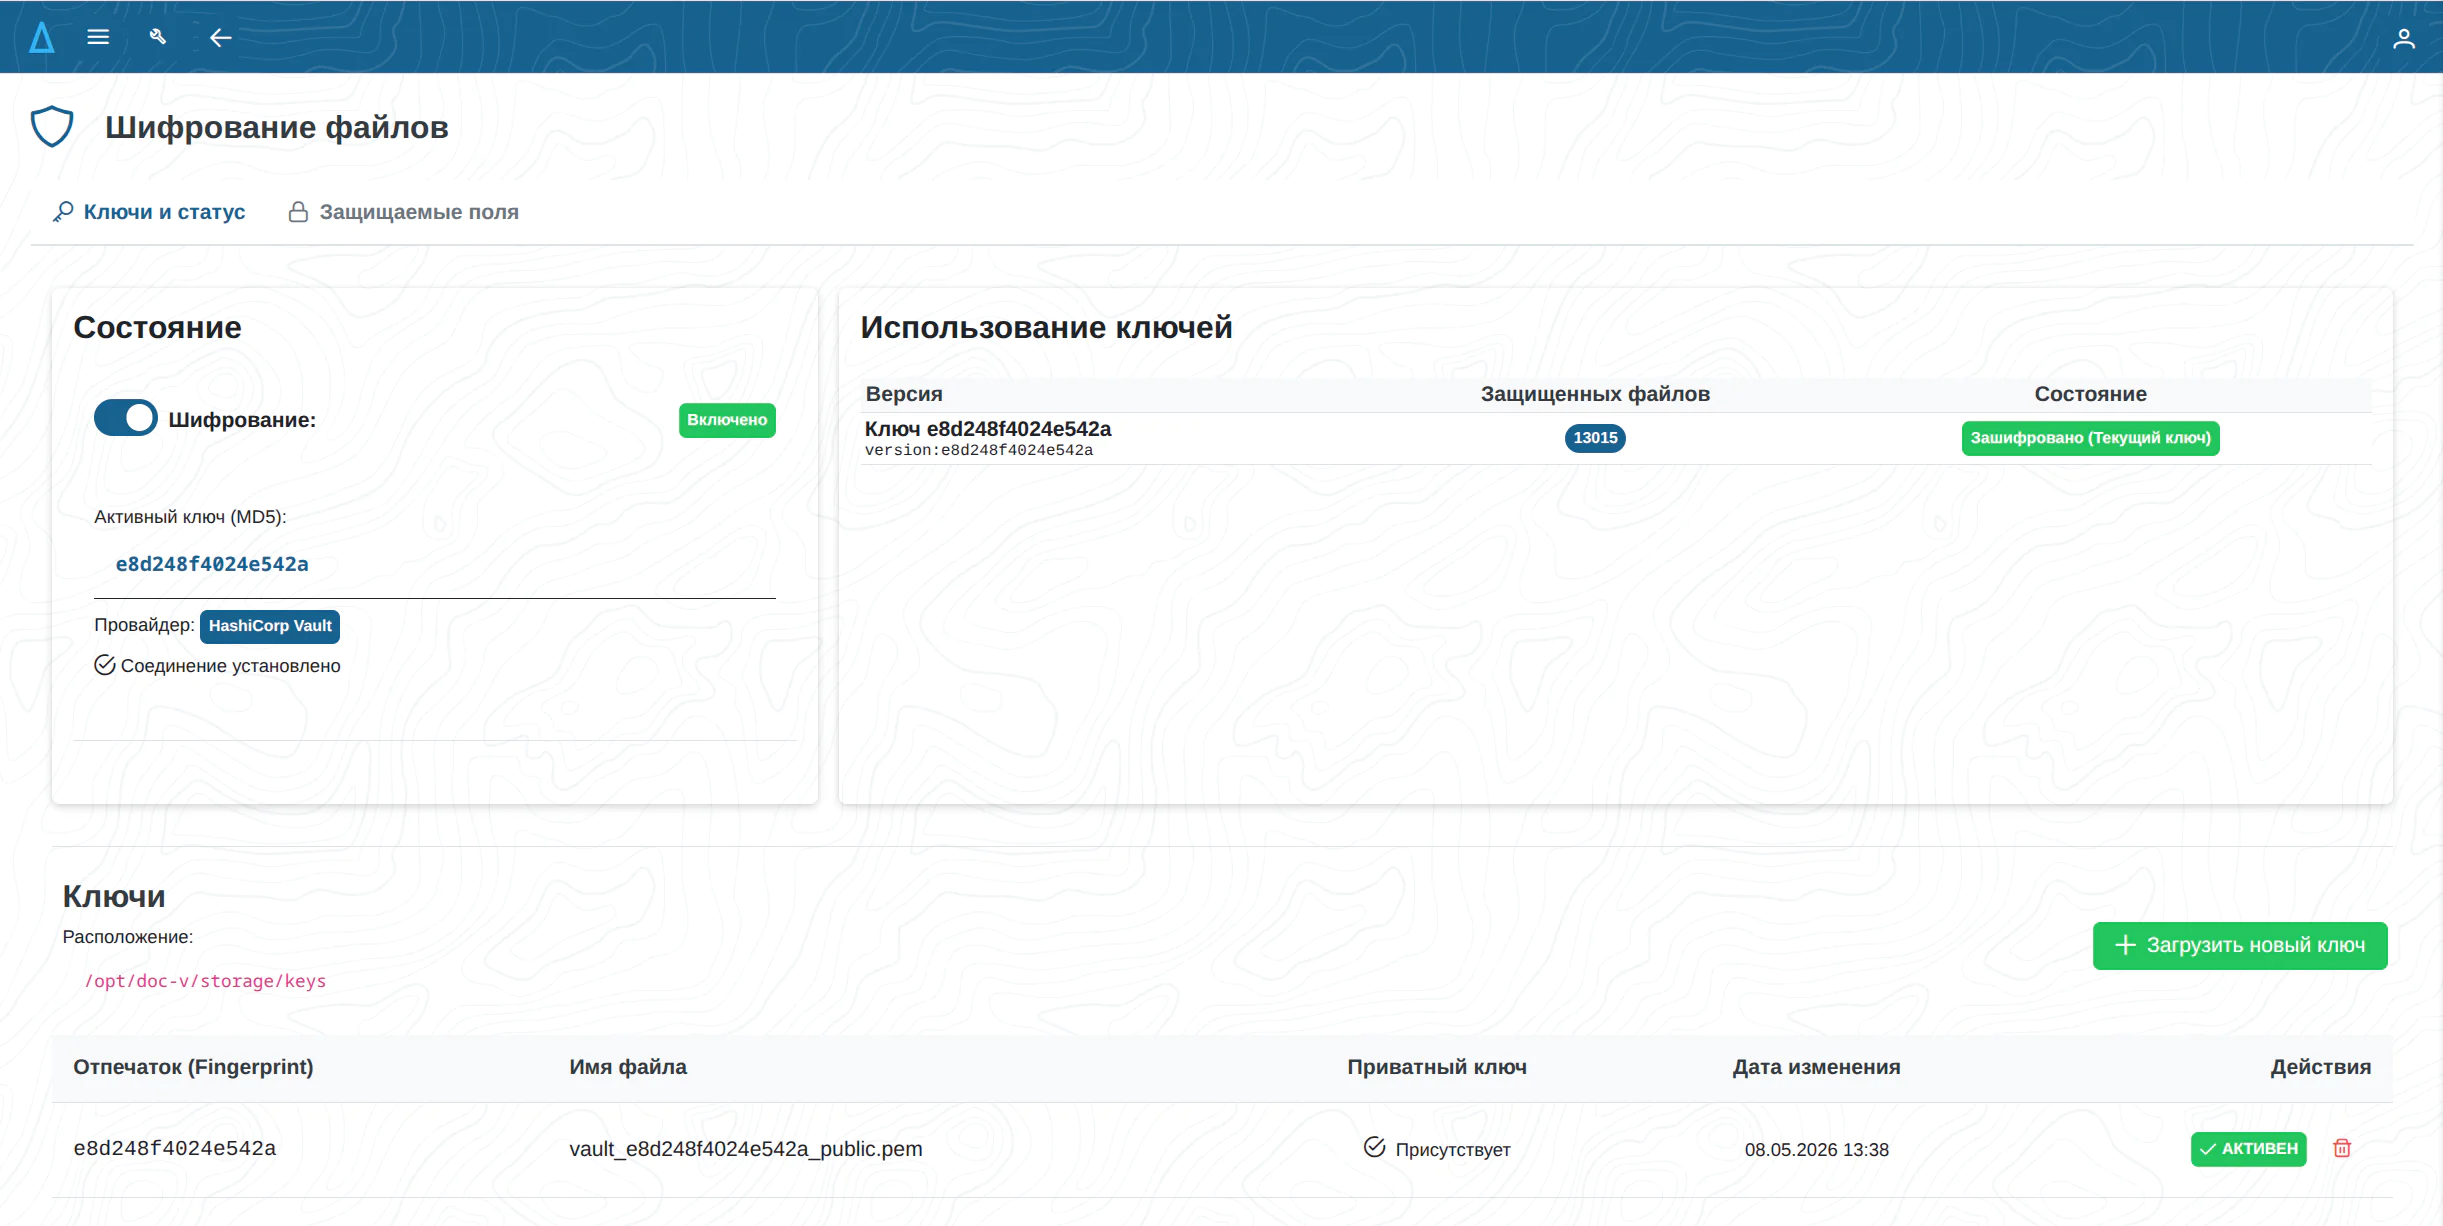Image resolution: width=2443 pixels, height=1226 pixels.
Task: Click the connection established checkmark icon
Action: pyautogui.click(x=105, y=665)
